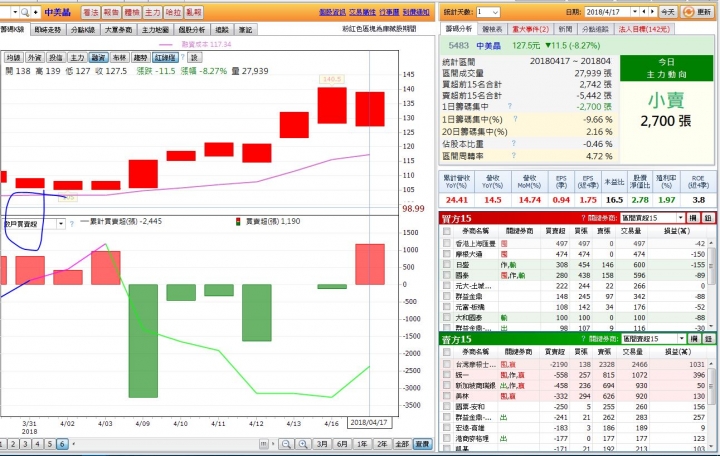Screen dimensions: 720x456
Task: Click the 融資成本 legend line marker
Action: click(166, 45)
